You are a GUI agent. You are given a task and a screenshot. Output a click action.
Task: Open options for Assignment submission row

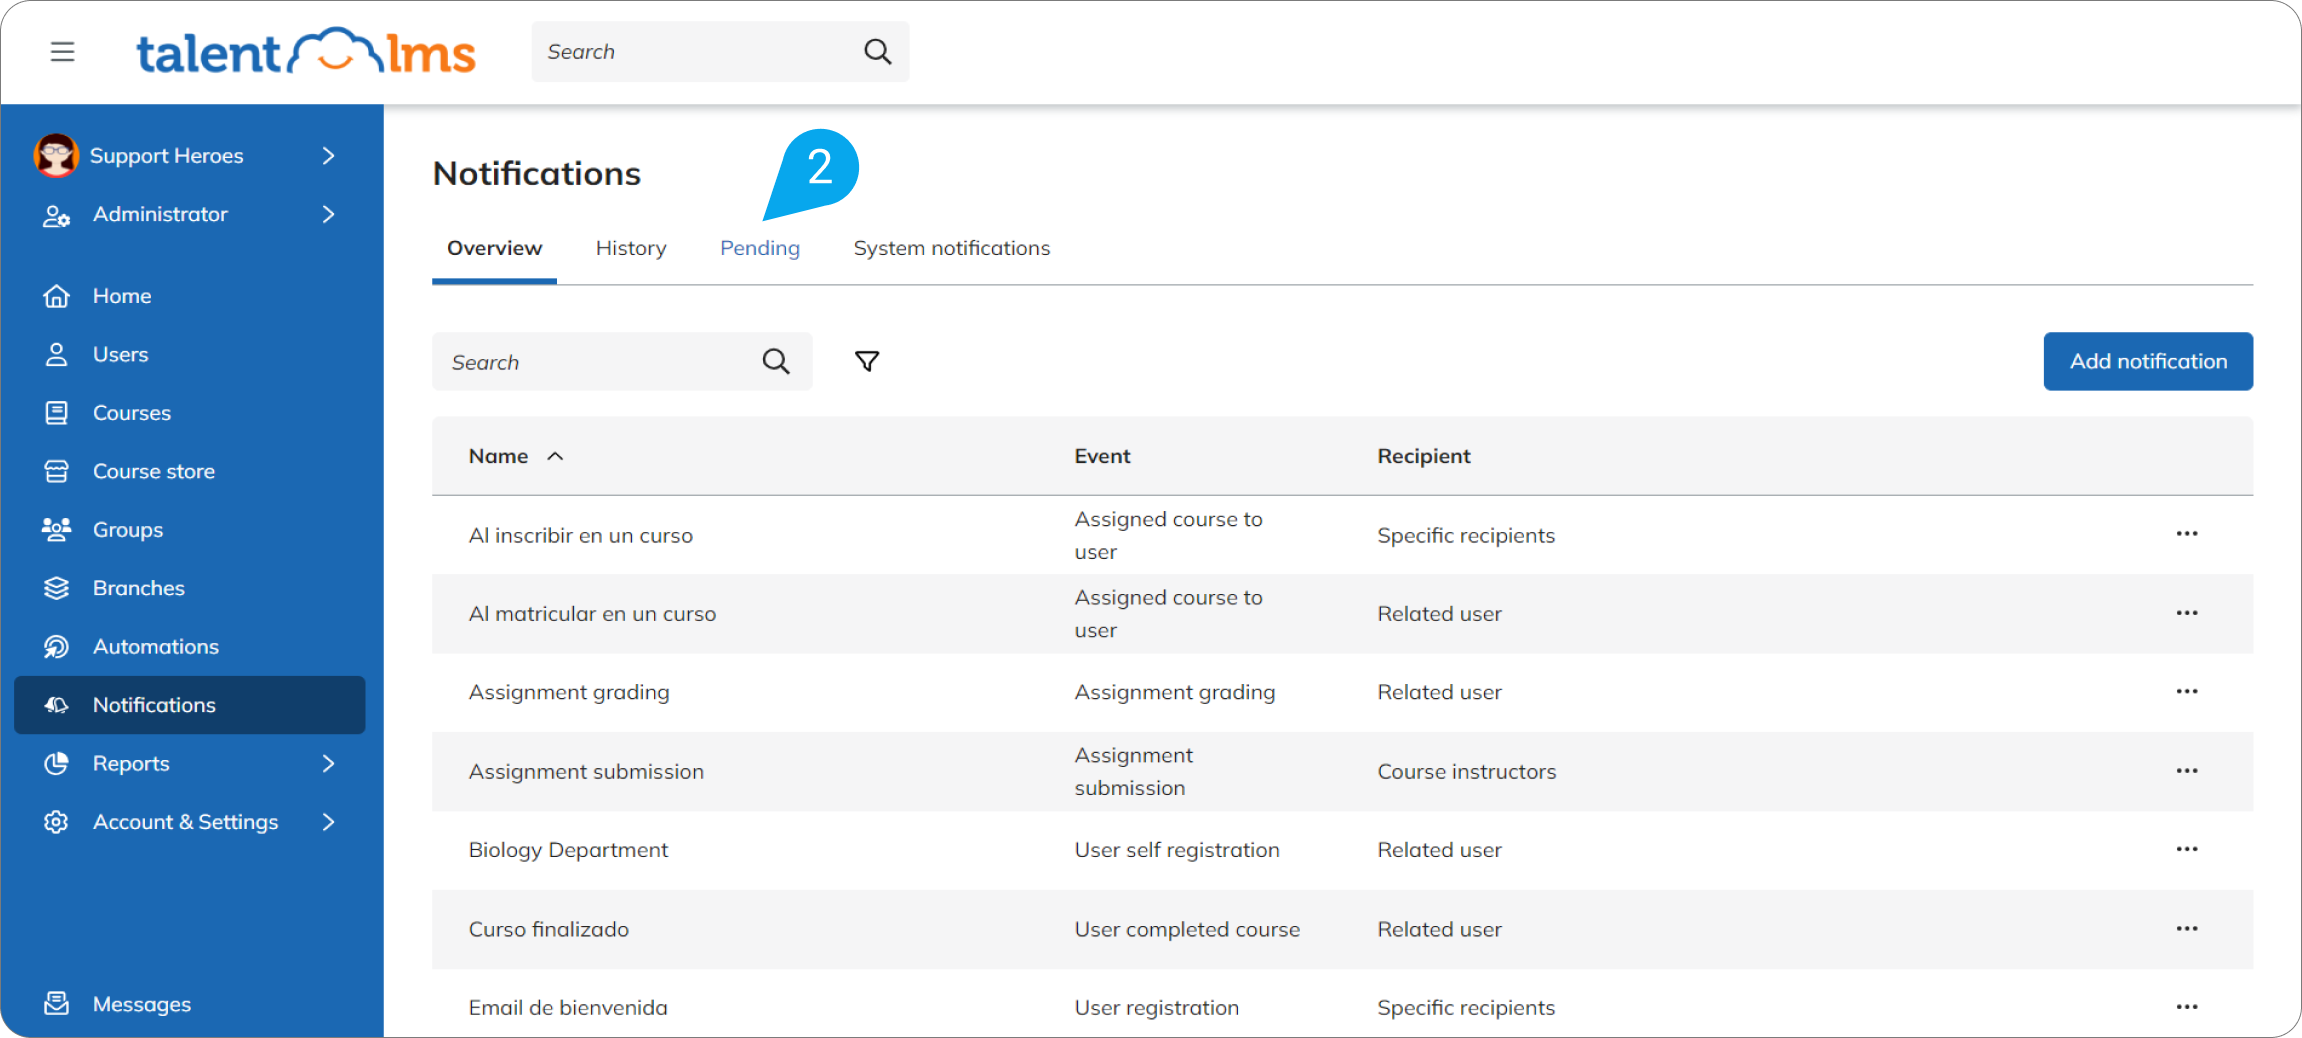tap(2187, 770)
